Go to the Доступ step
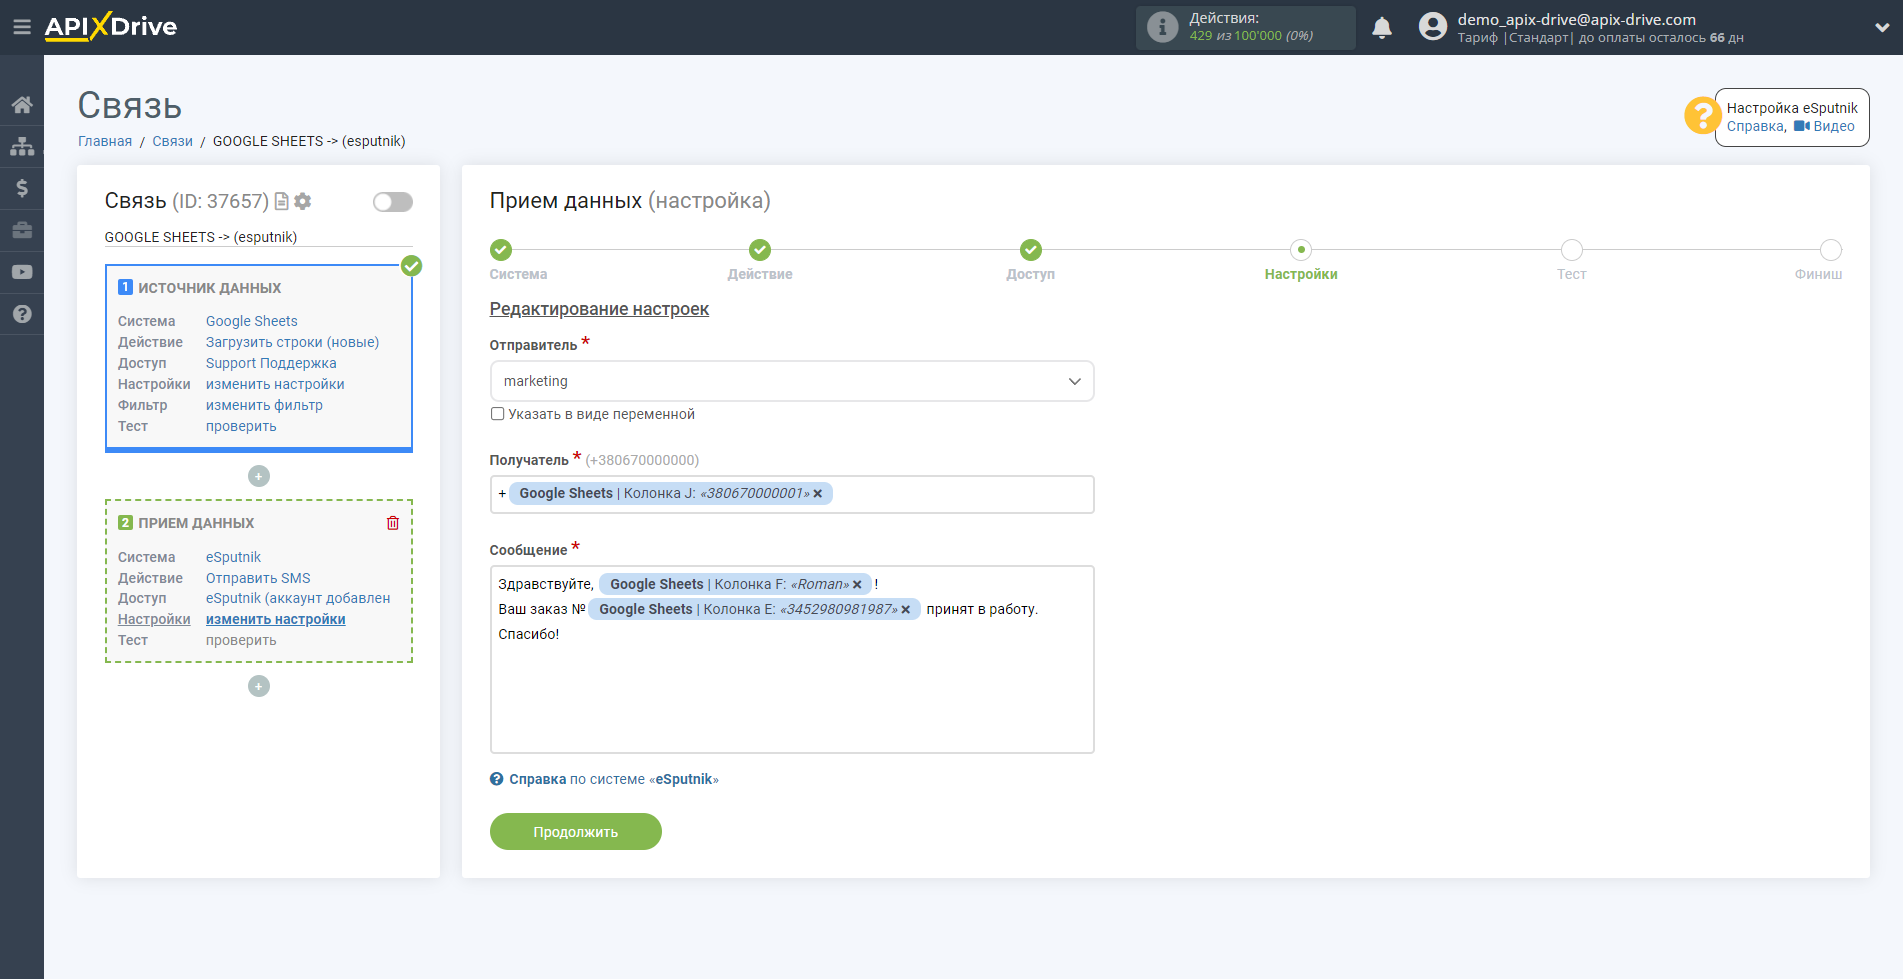1903x979 pixels. click(x=1031, y=250)
